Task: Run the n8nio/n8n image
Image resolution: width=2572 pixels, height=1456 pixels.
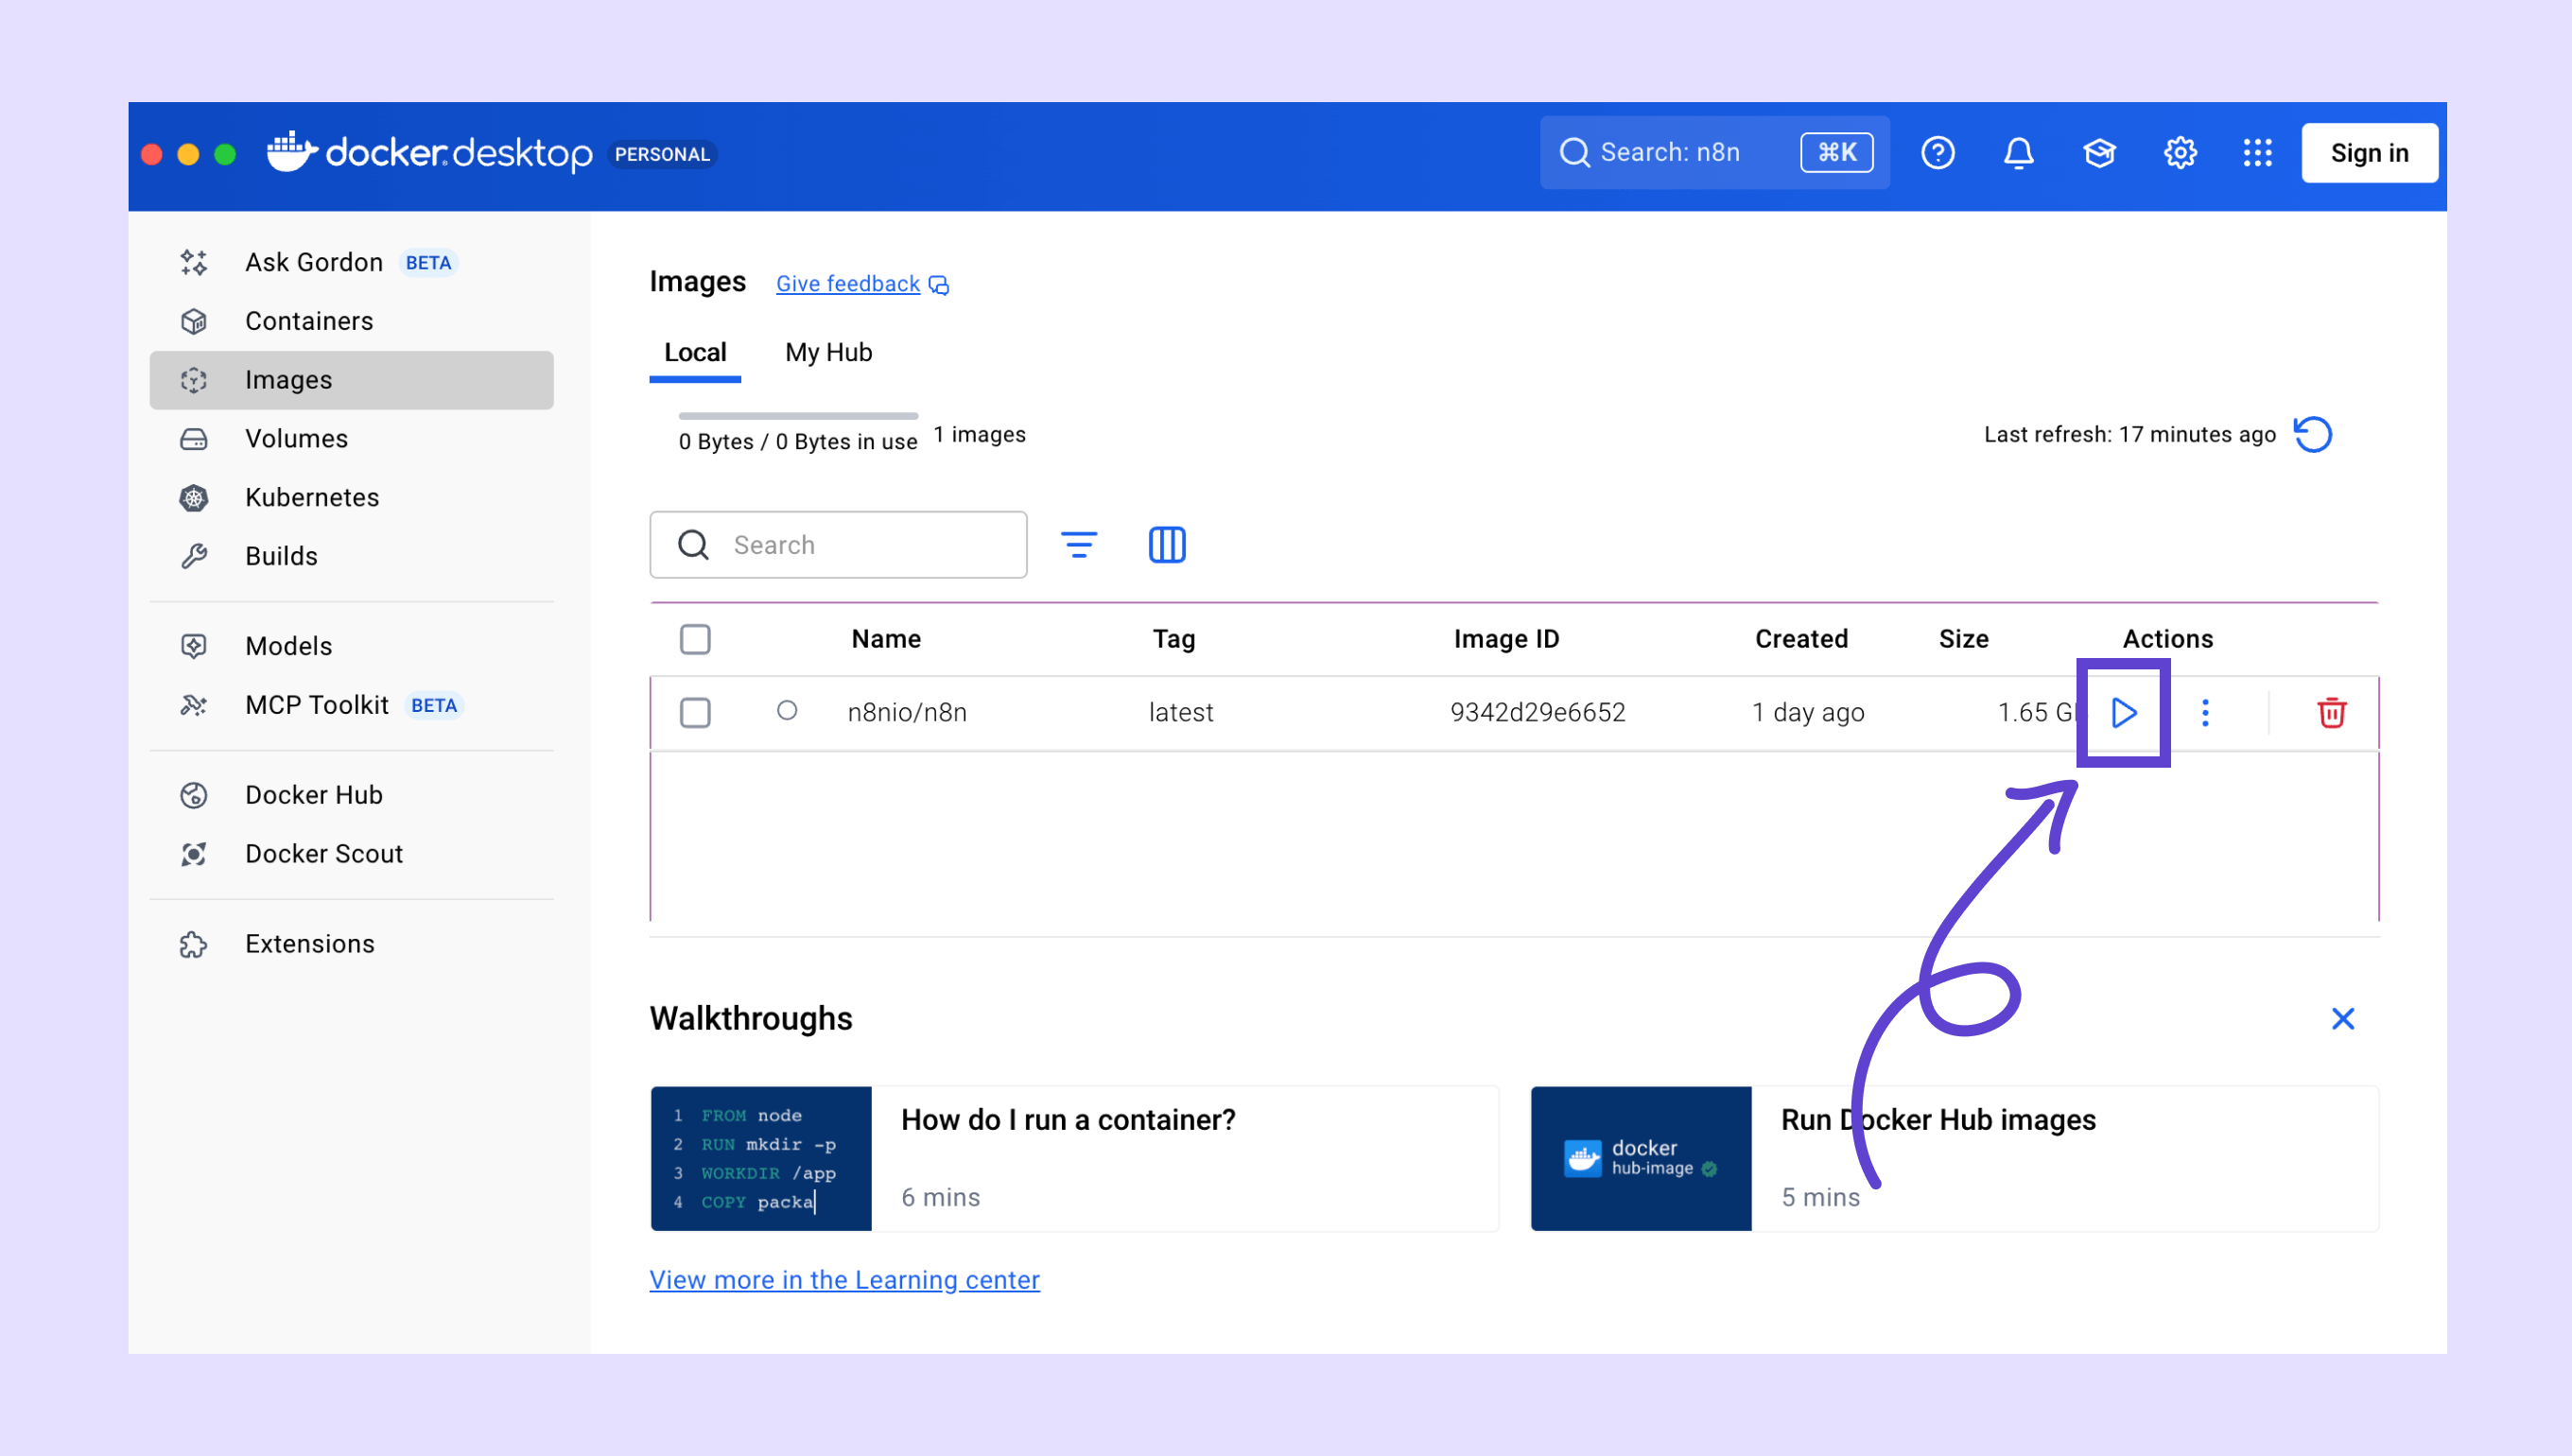Action: [2123, 713]
